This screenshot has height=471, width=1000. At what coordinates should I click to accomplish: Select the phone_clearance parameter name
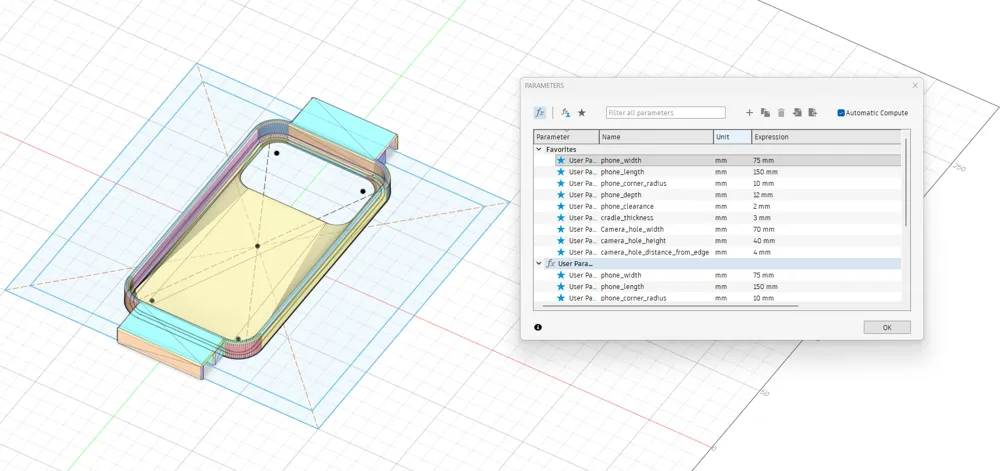tap(627, 207)
